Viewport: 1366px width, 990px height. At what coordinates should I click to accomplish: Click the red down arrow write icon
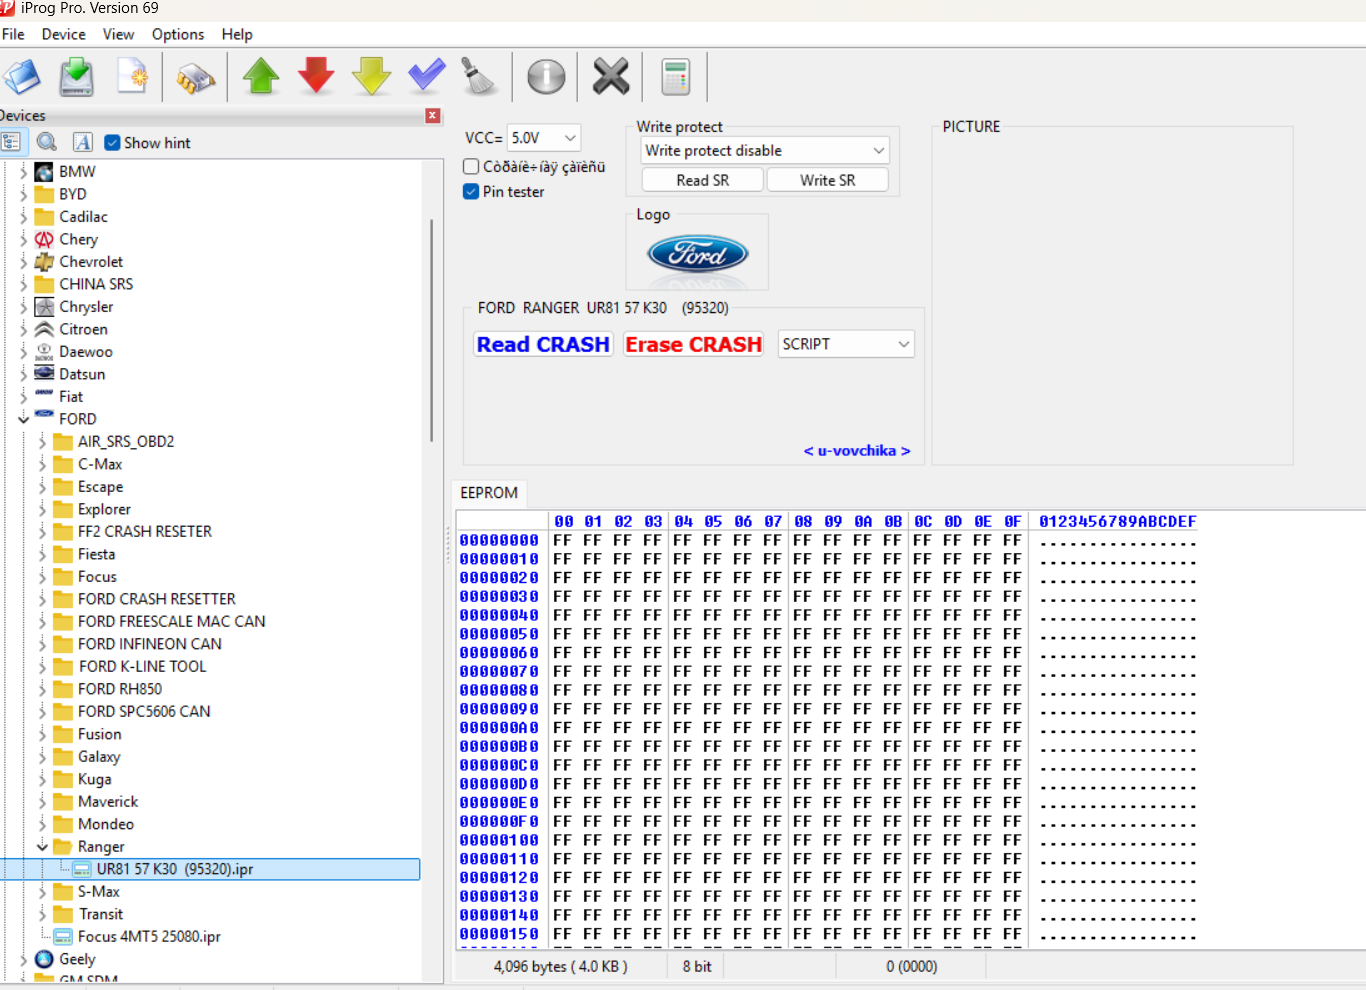point(316,76)
